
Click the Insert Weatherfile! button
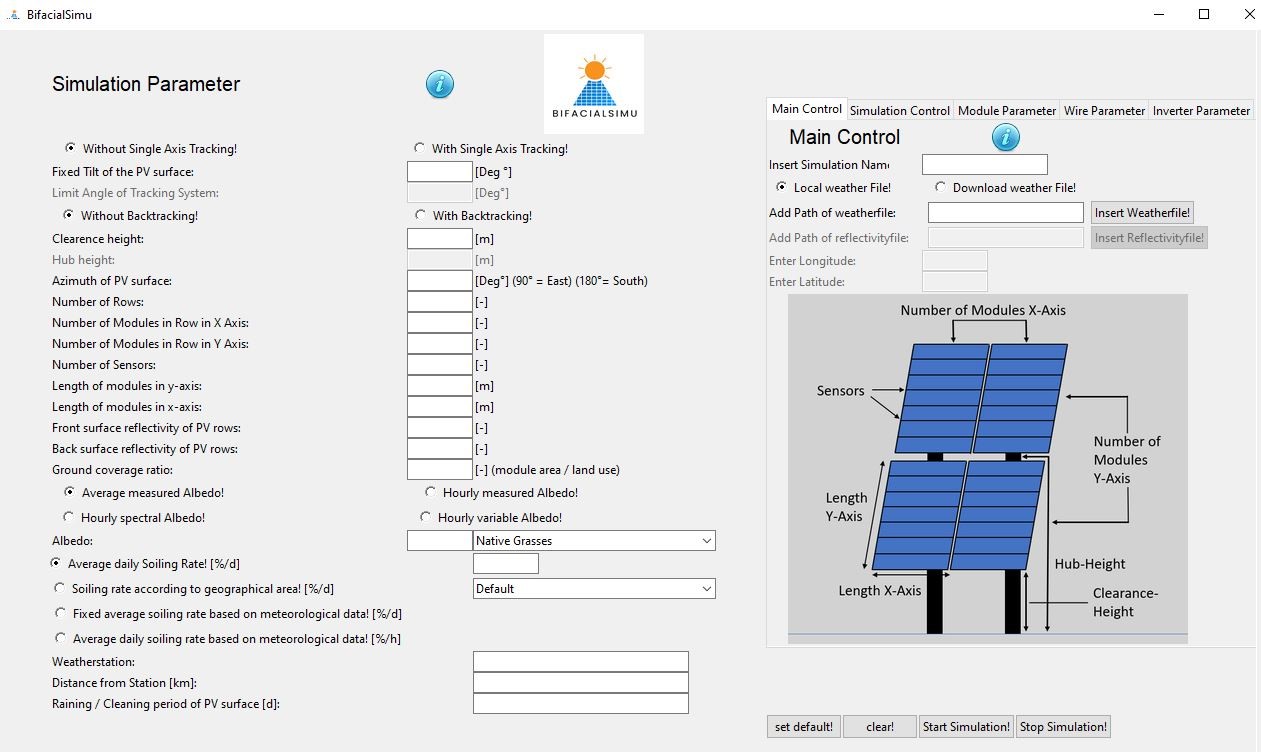[1142, 213]
